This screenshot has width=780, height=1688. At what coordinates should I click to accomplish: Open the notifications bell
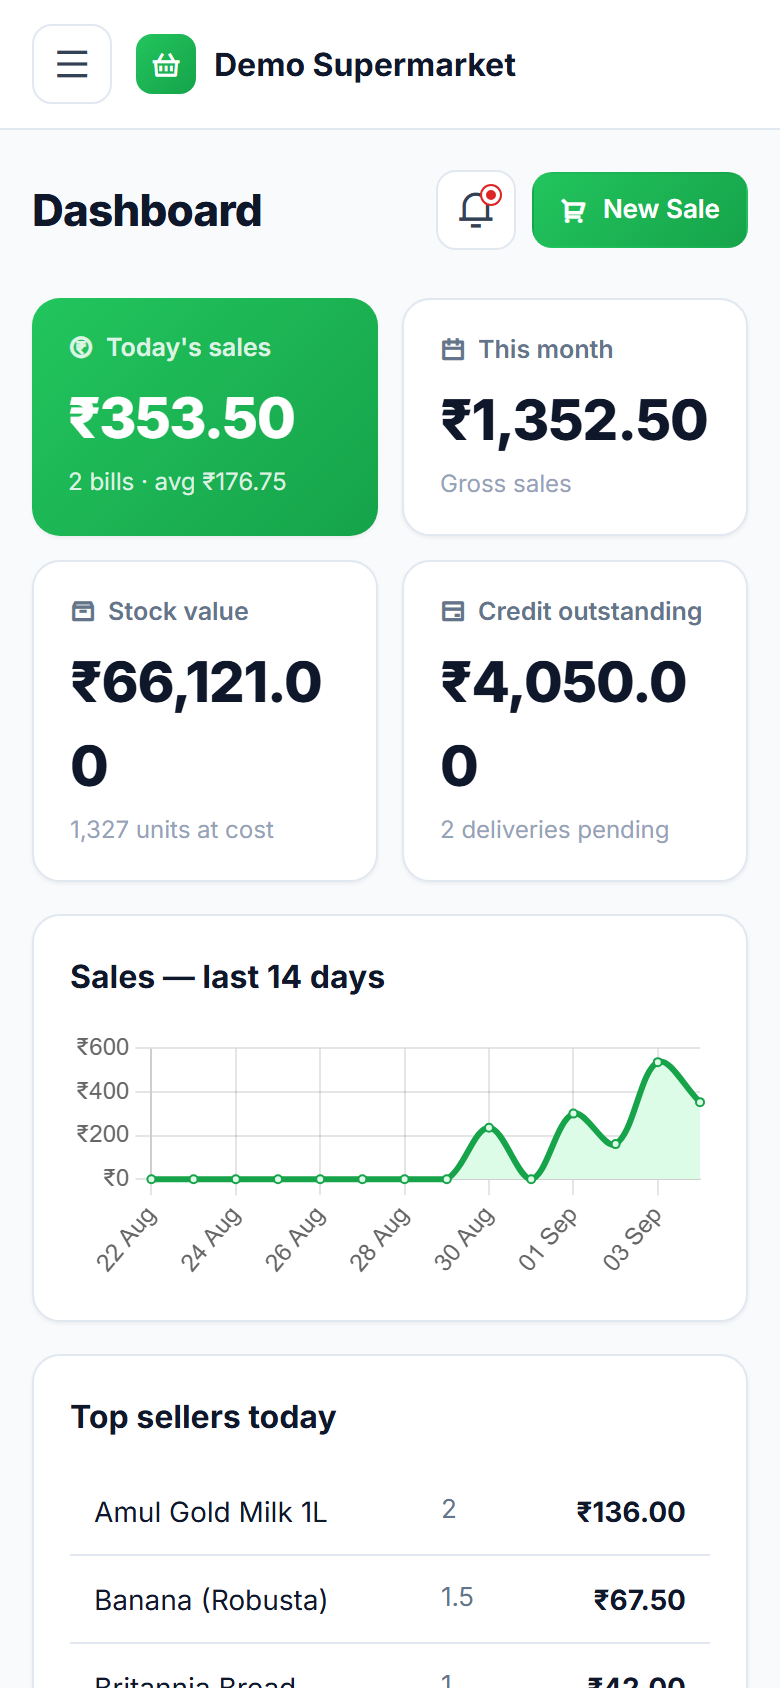coord(476,210)
